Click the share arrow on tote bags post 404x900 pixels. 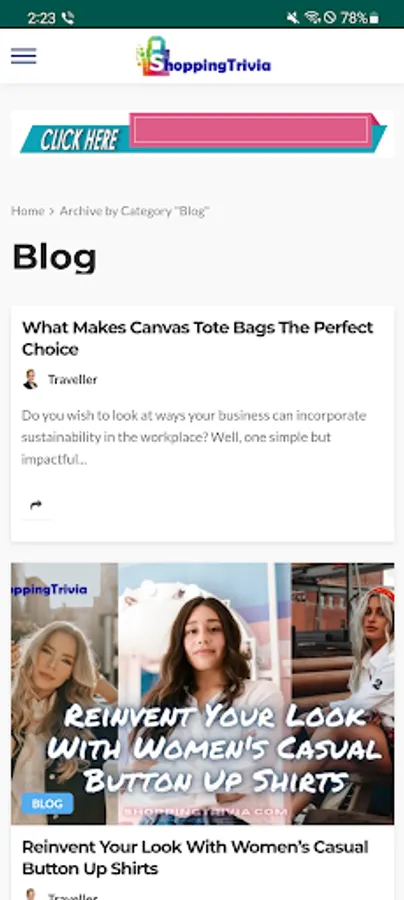(36, 505)
